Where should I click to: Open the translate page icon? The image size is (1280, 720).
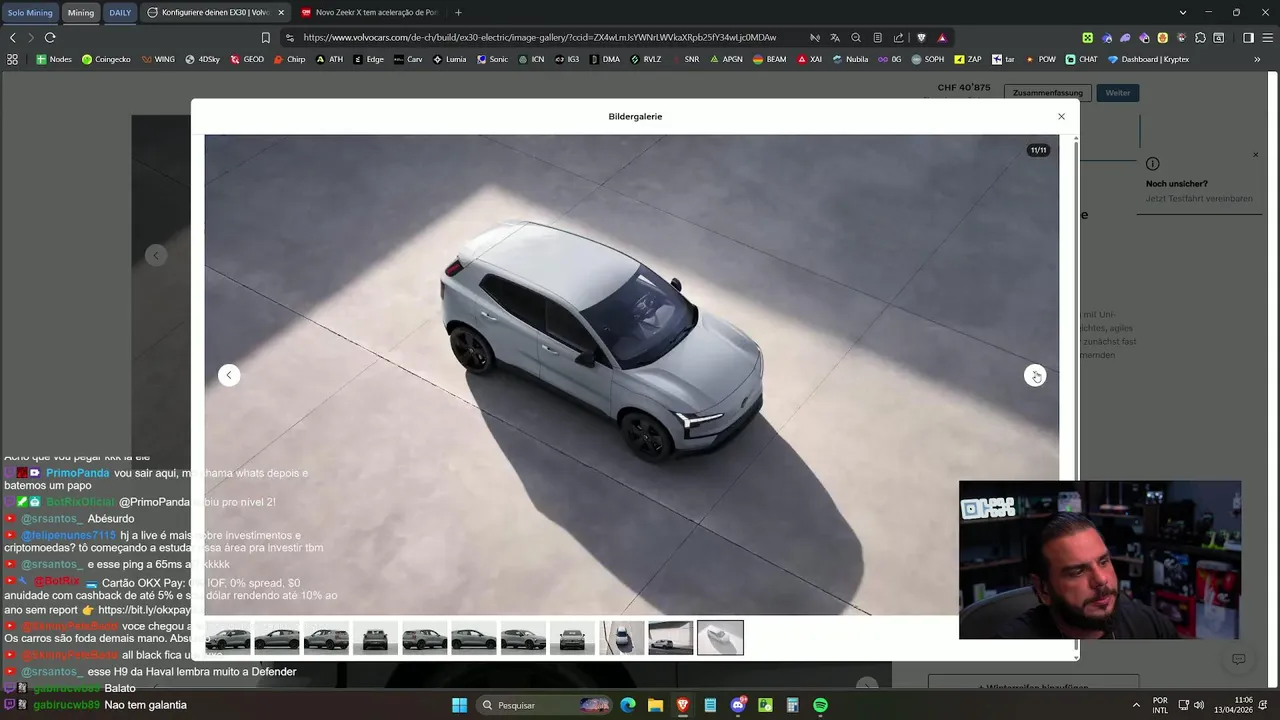click(x=835, y=37)
